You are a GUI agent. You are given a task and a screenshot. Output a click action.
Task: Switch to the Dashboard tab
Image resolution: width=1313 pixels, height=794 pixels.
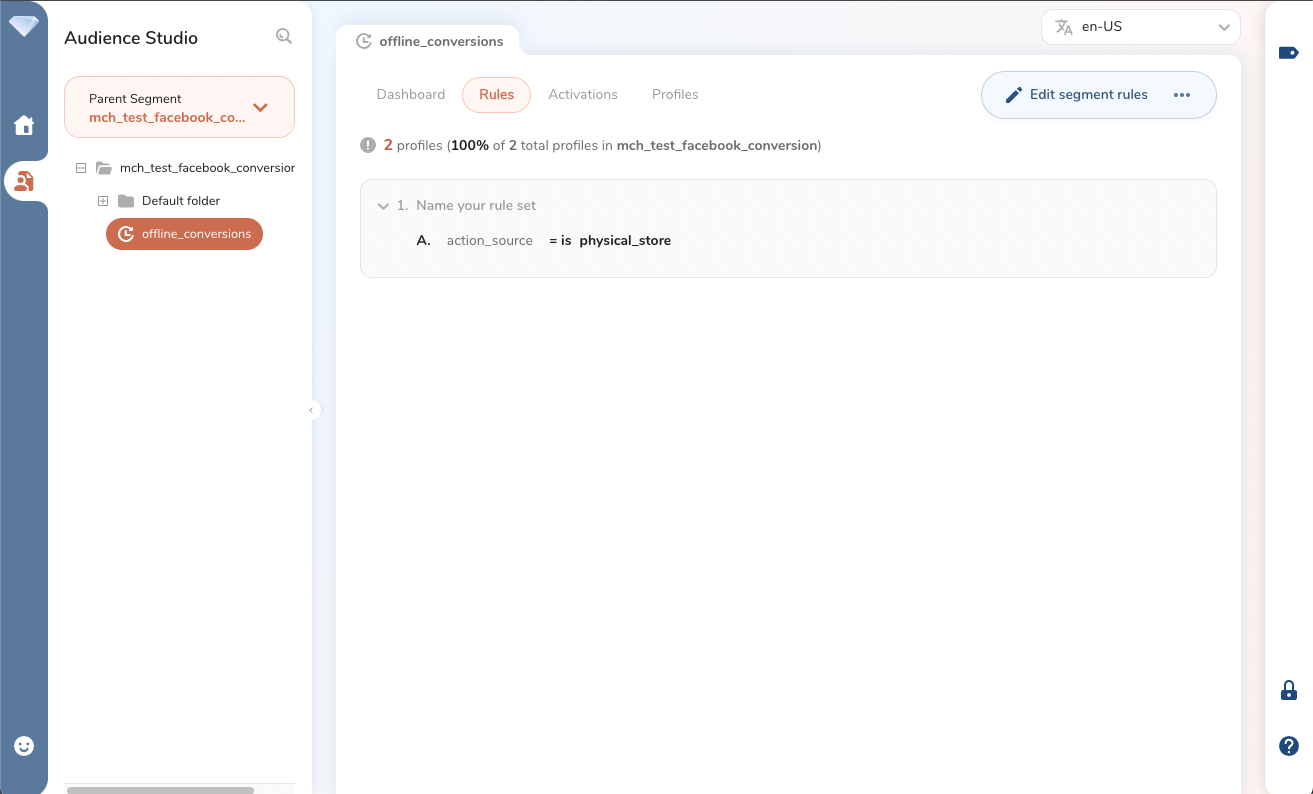pyautogui.click(x=410, y=95)
